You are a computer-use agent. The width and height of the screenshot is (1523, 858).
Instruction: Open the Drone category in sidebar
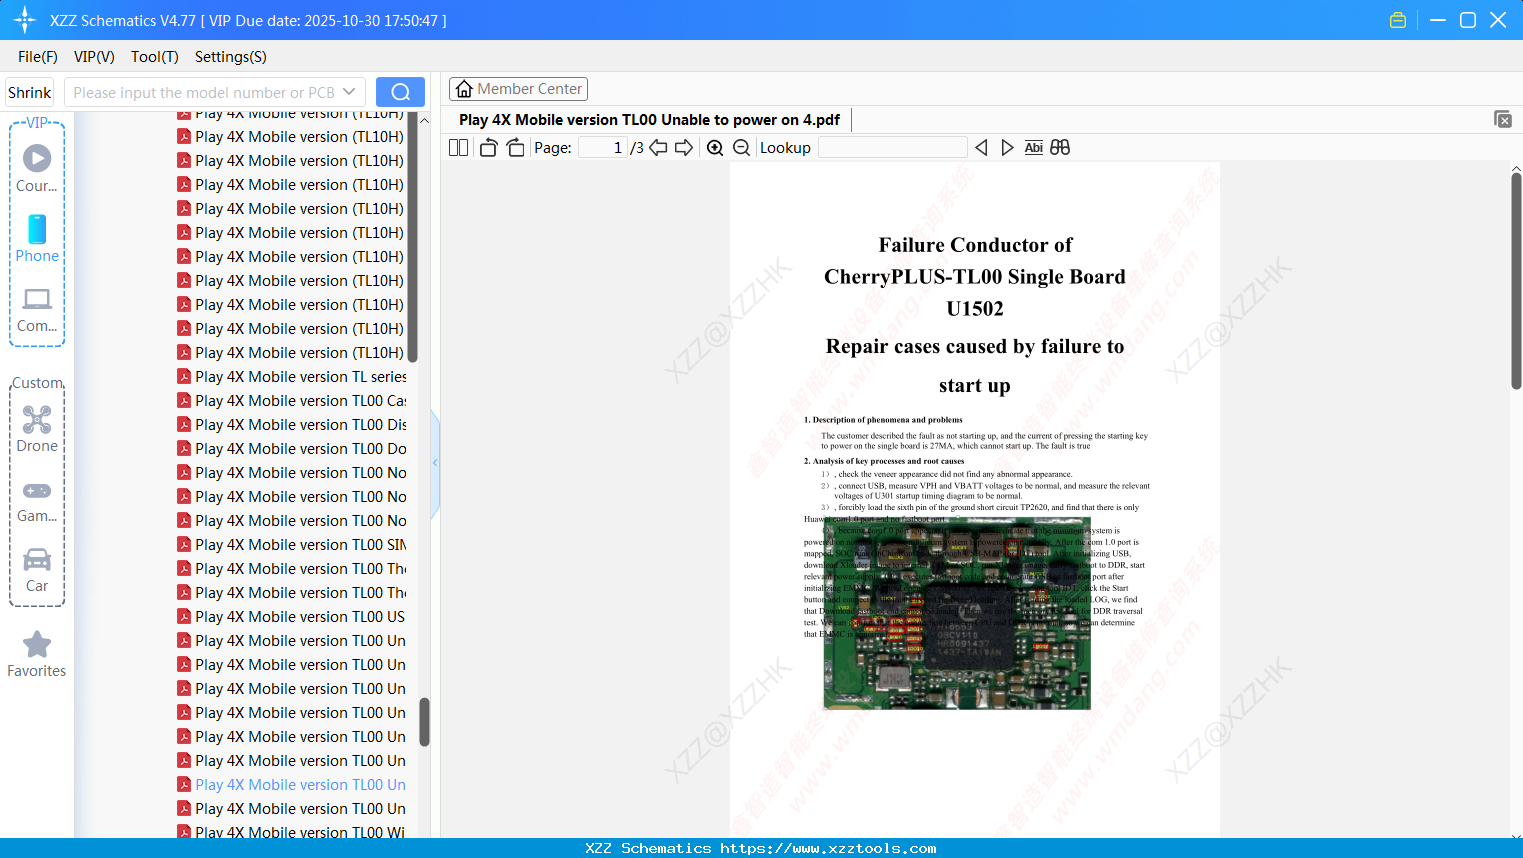click(x=37, y=429)
